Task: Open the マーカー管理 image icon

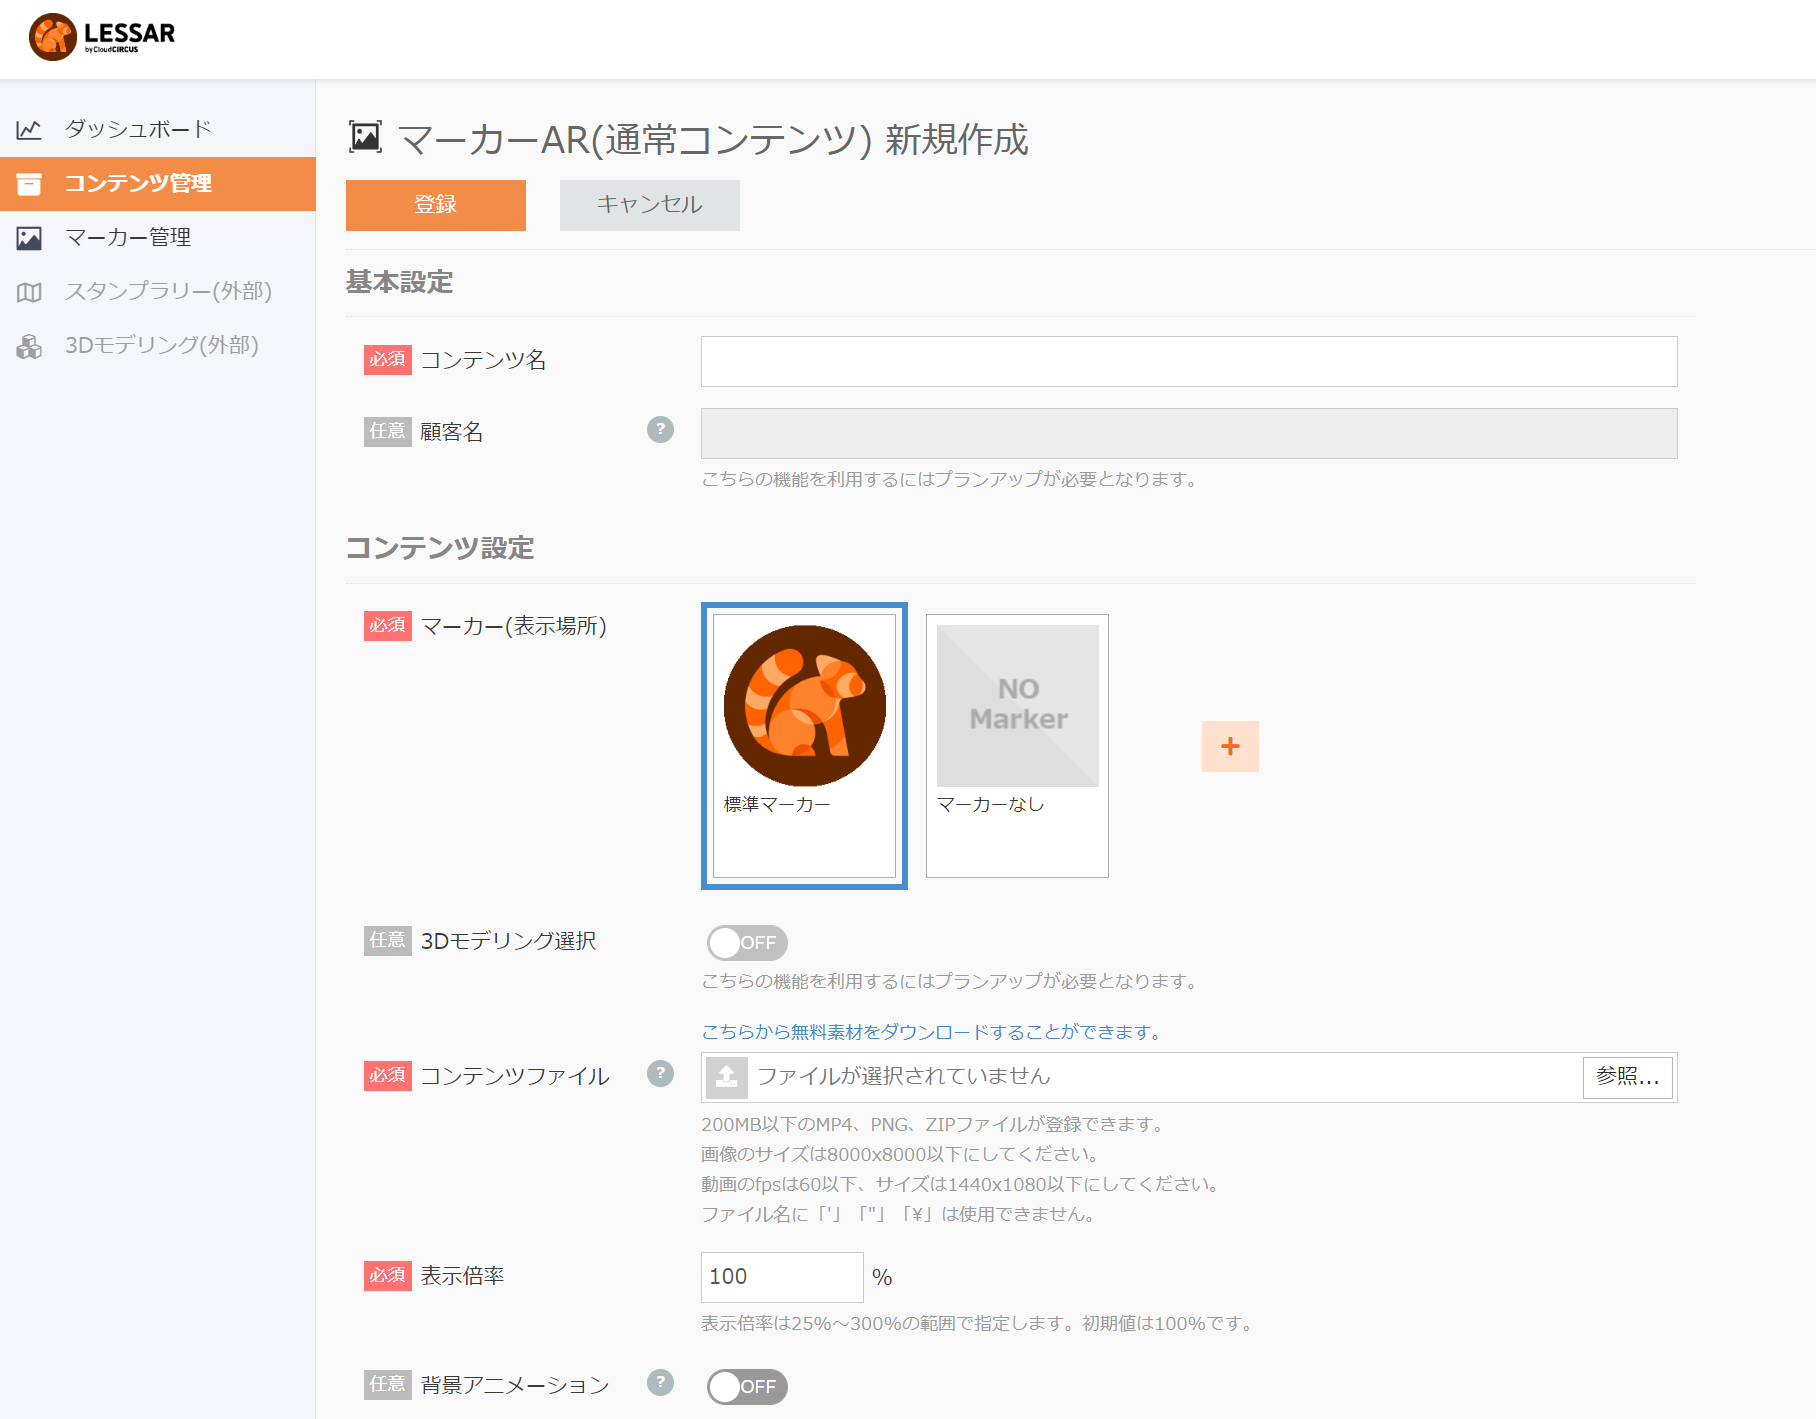Action: 29,238
